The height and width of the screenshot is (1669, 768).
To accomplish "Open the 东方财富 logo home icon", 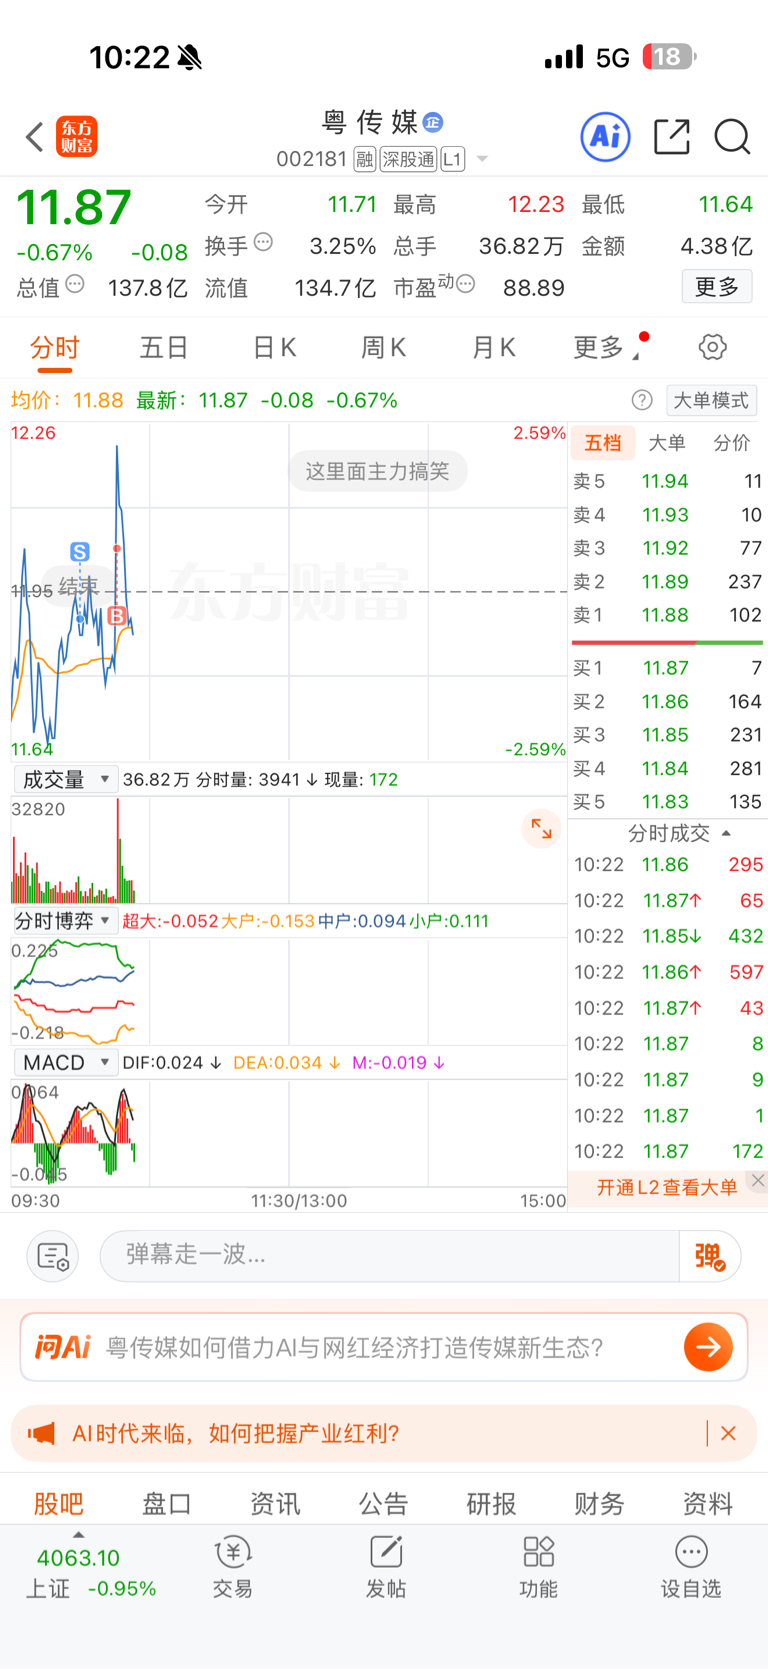I will coord(77,137).
